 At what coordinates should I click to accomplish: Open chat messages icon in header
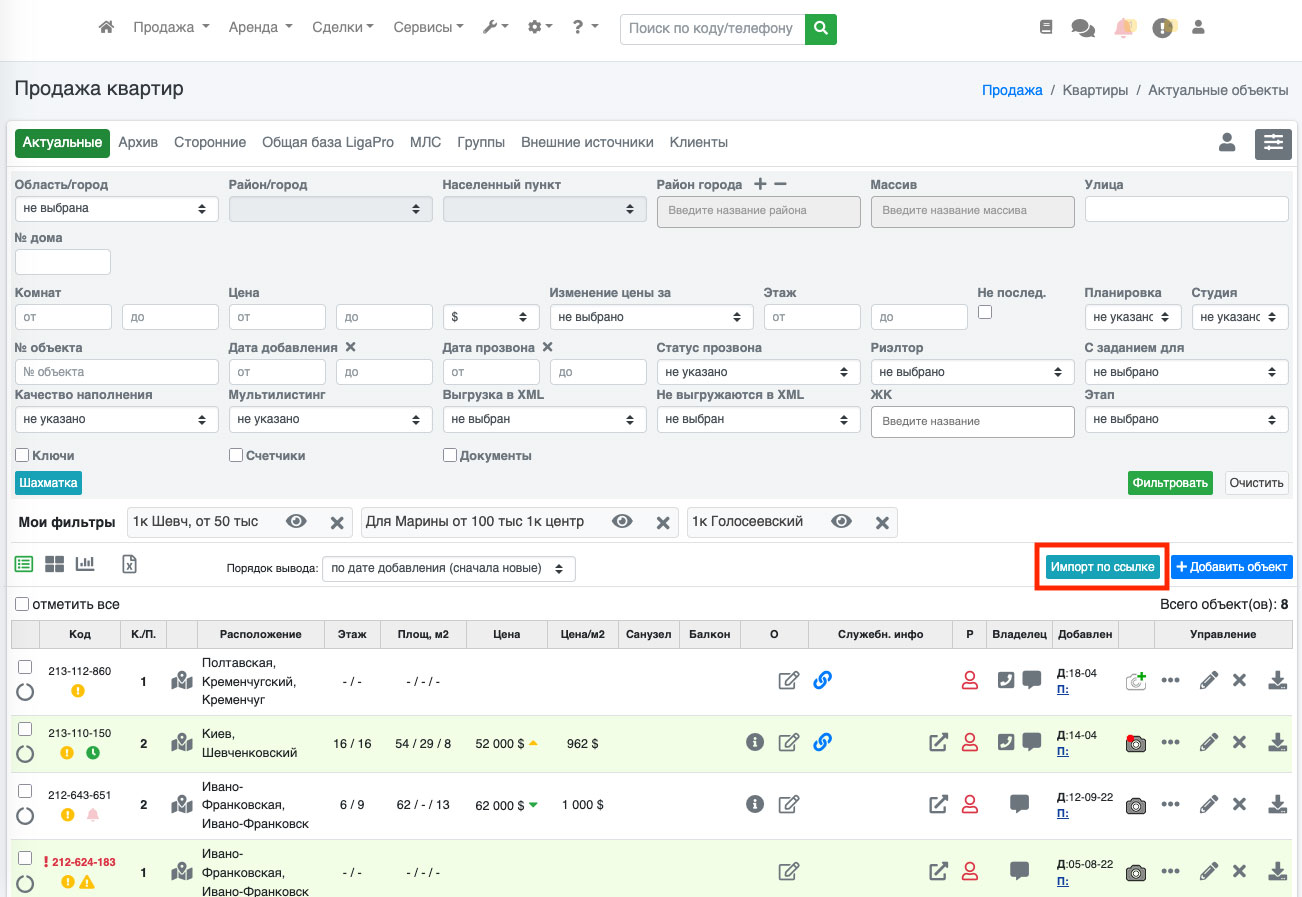(1083, 28)
